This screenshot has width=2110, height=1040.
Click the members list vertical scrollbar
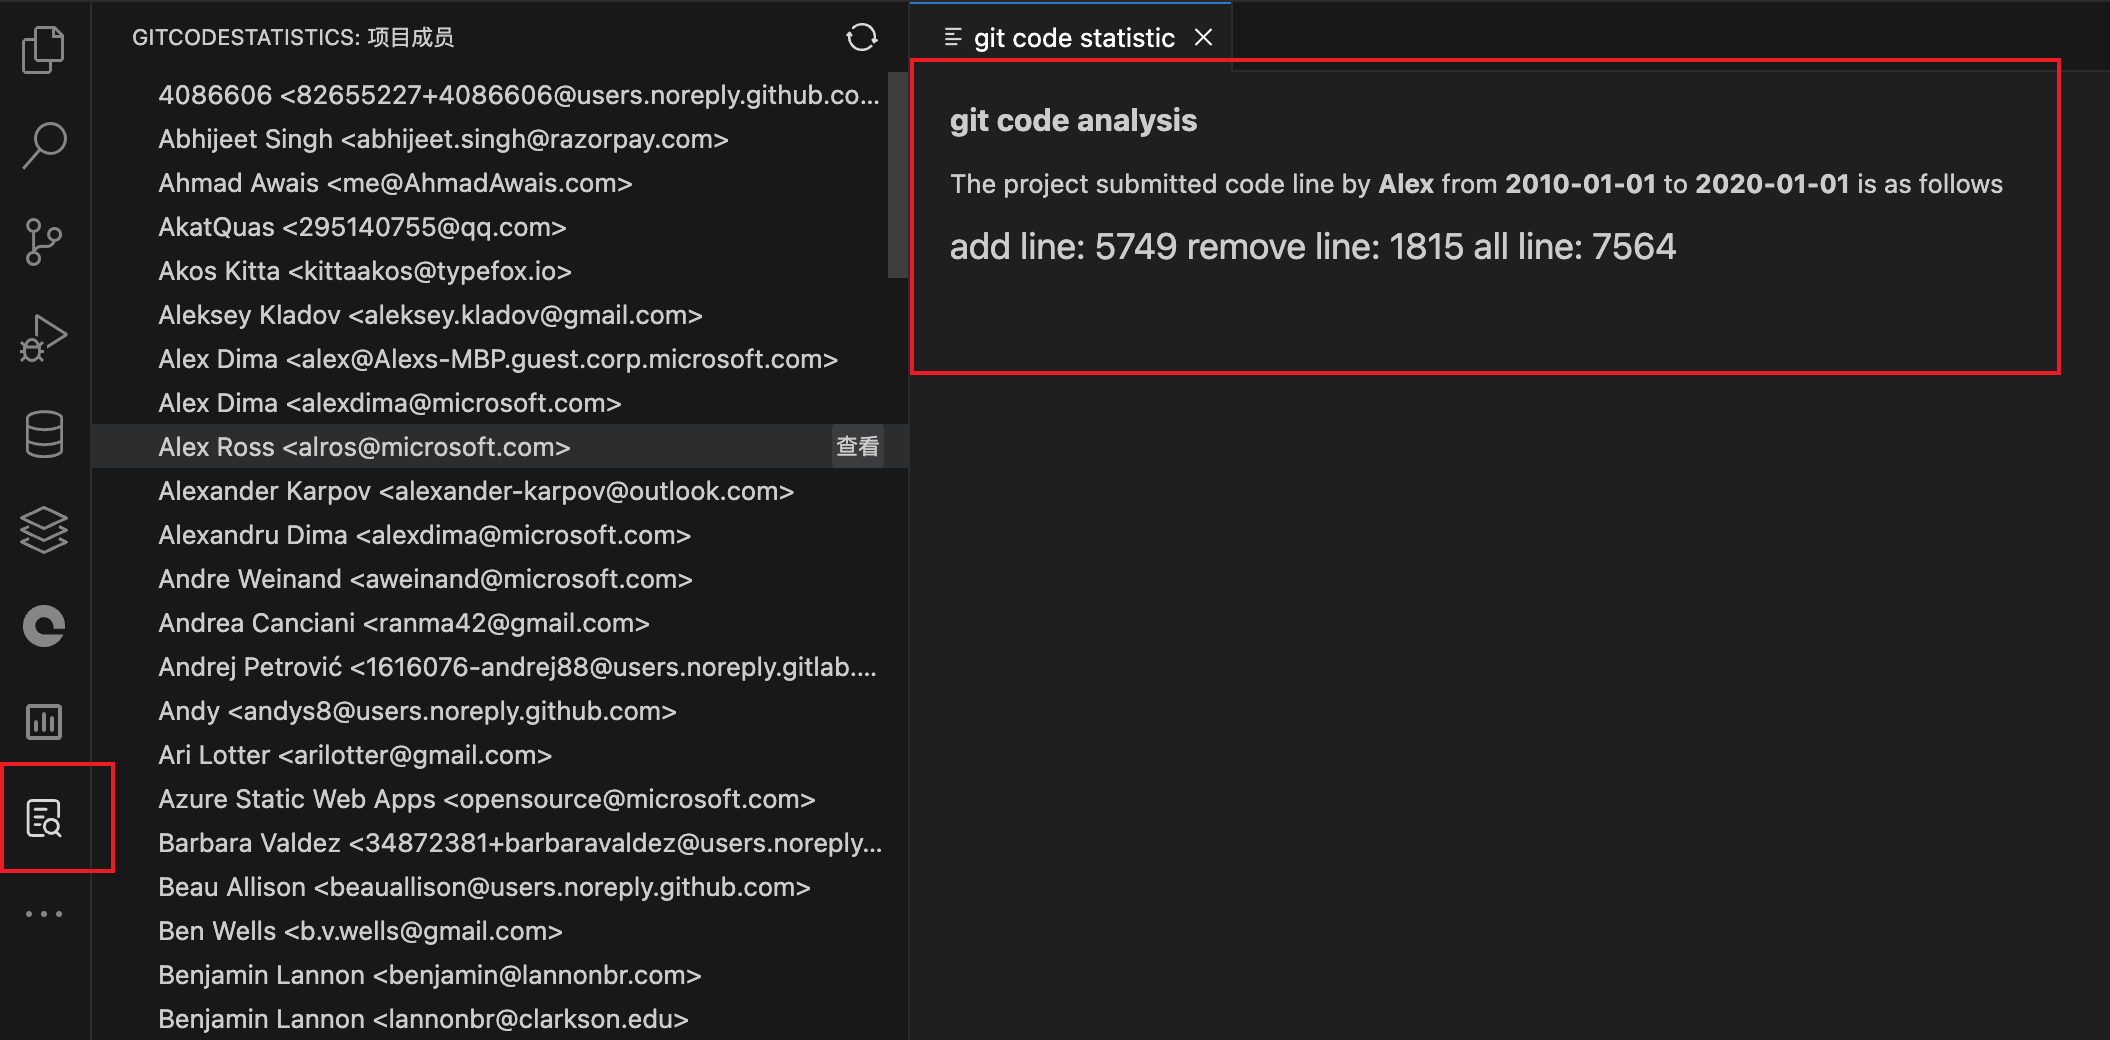coord(897,175)
